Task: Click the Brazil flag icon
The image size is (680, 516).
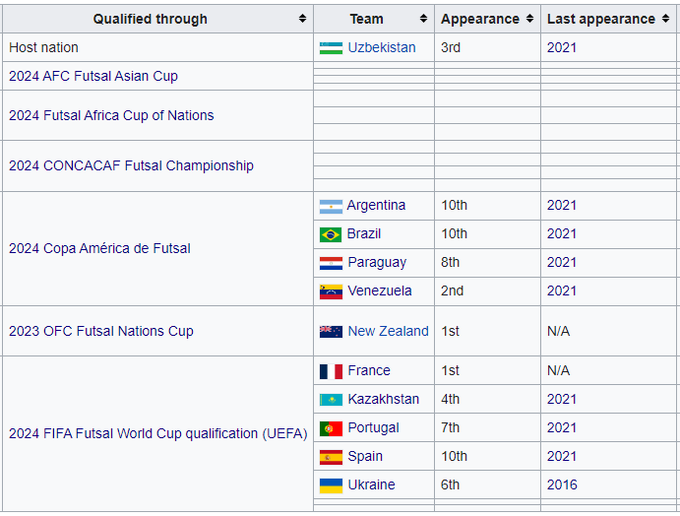Action: click(331, 234)
